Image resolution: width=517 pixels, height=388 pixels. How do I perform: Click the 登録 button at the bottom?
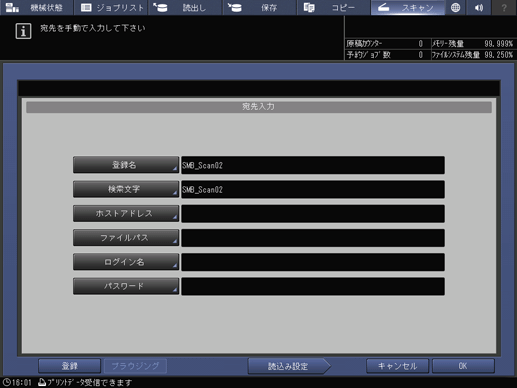click(69, 366)
